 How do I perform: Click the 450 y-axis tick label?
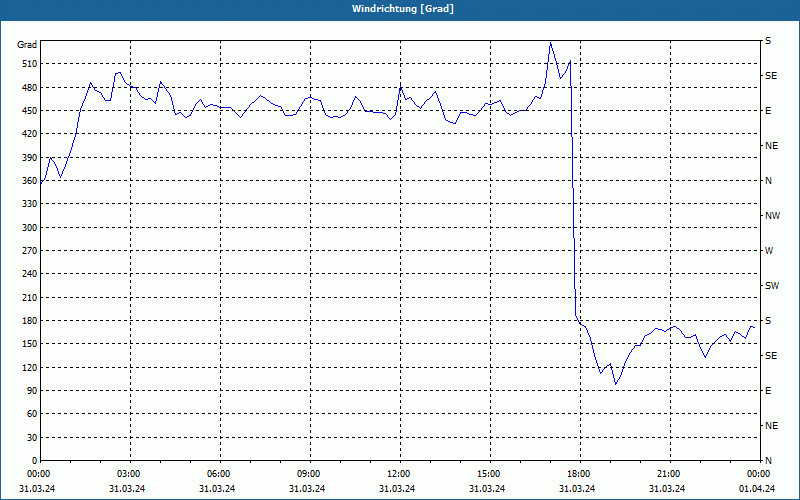click(29, 111)
